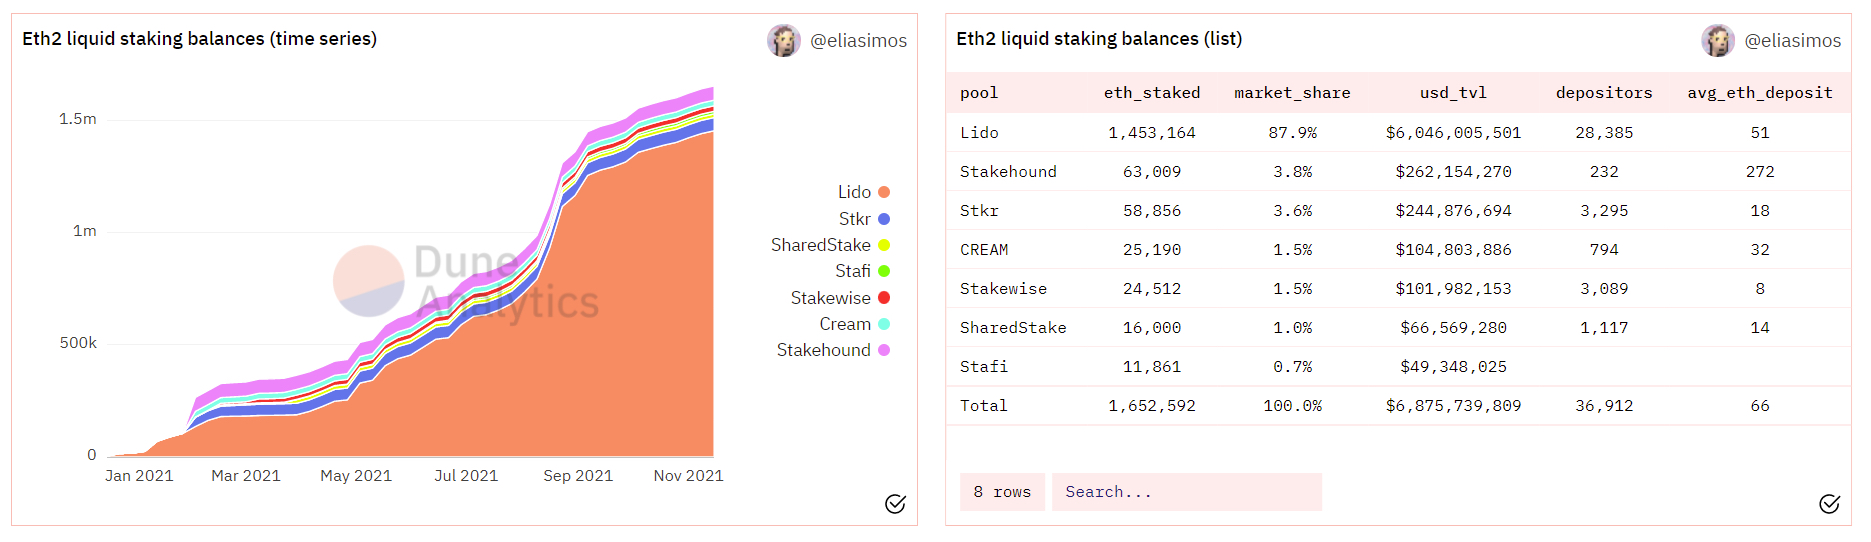
Task: Click the Cream cyan legend dot
Action: pyautogui.click(x=884, y=324)
